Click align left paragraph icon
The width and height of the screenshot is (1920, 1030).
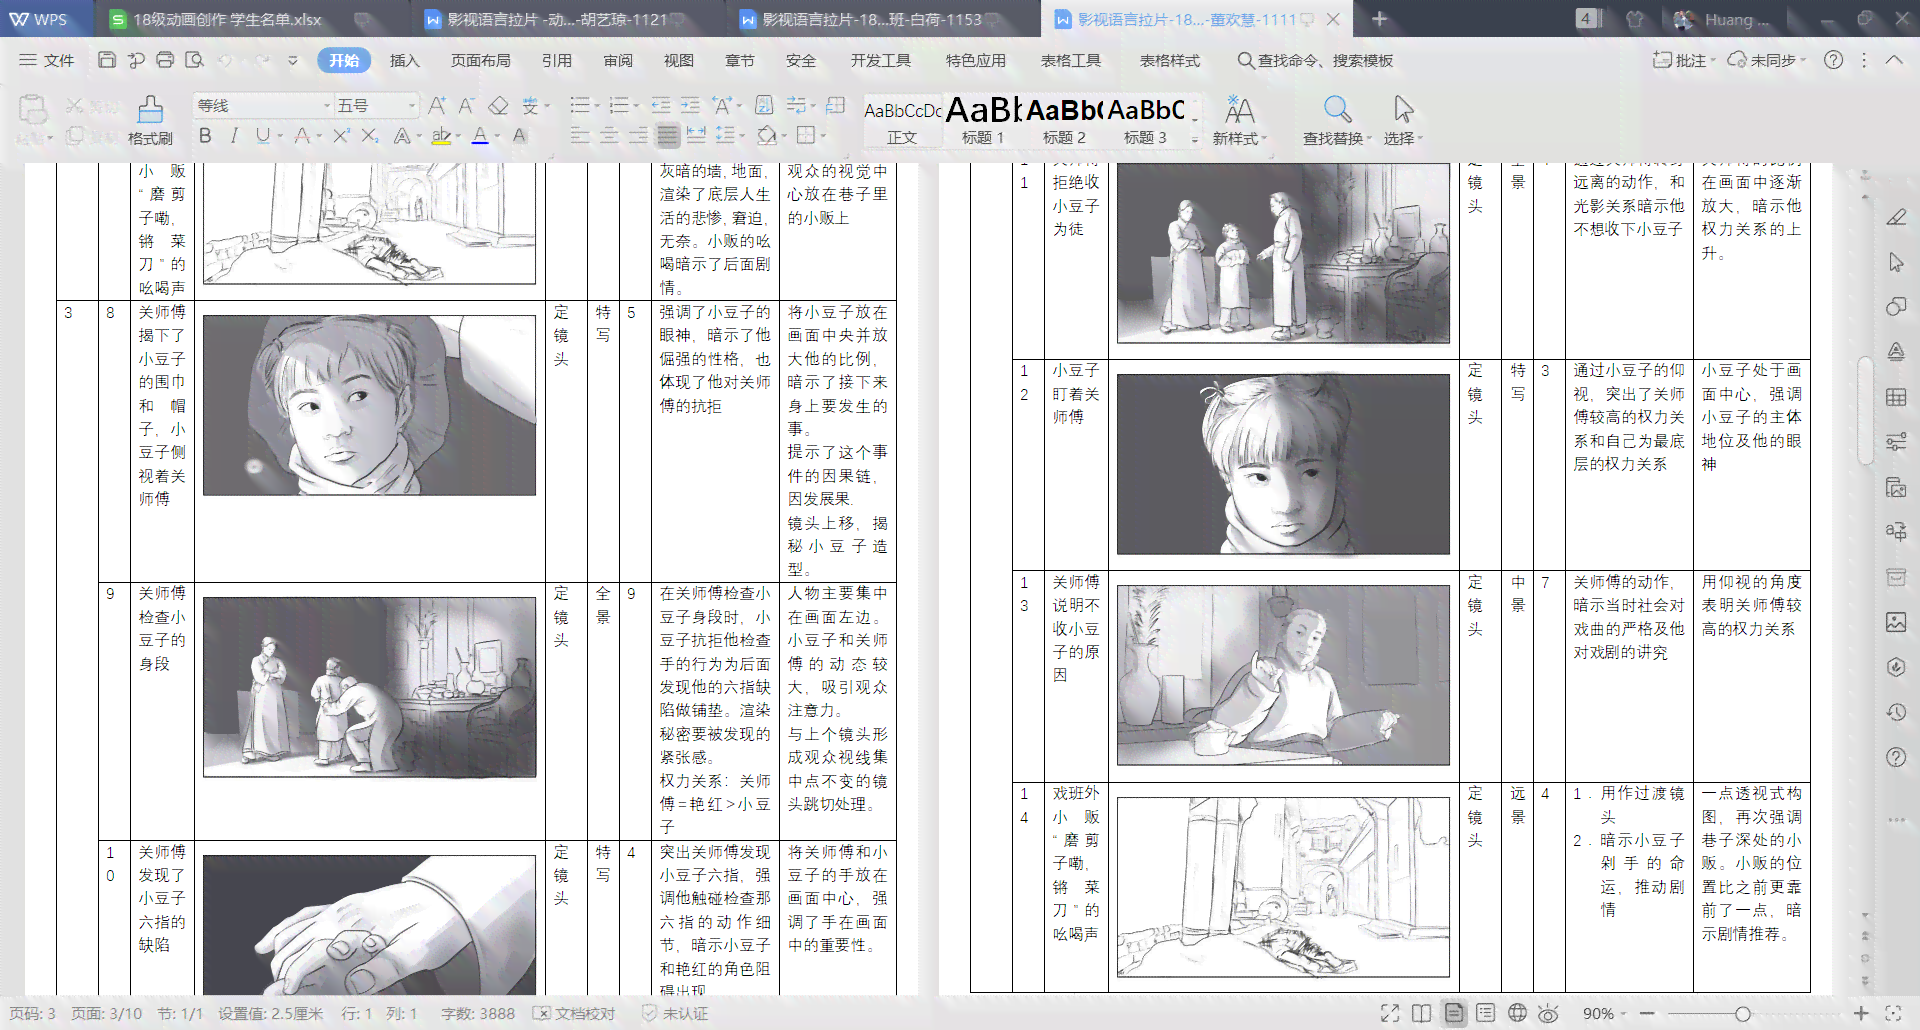click(580, 135)
